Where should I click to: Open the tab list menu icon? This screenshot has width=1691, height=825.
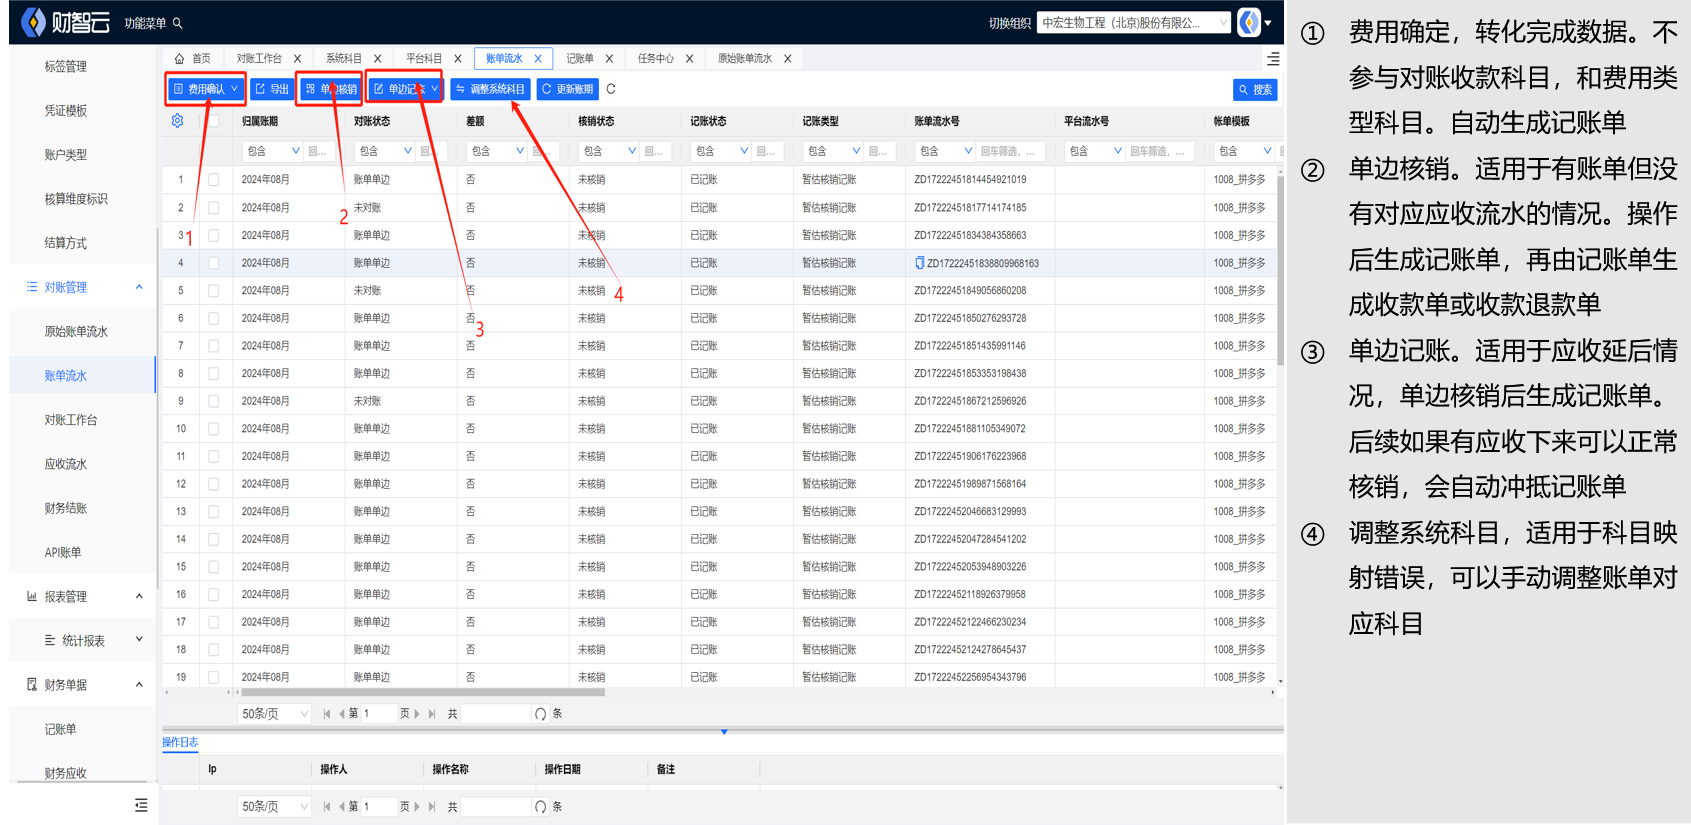(x=1273, y=59)
